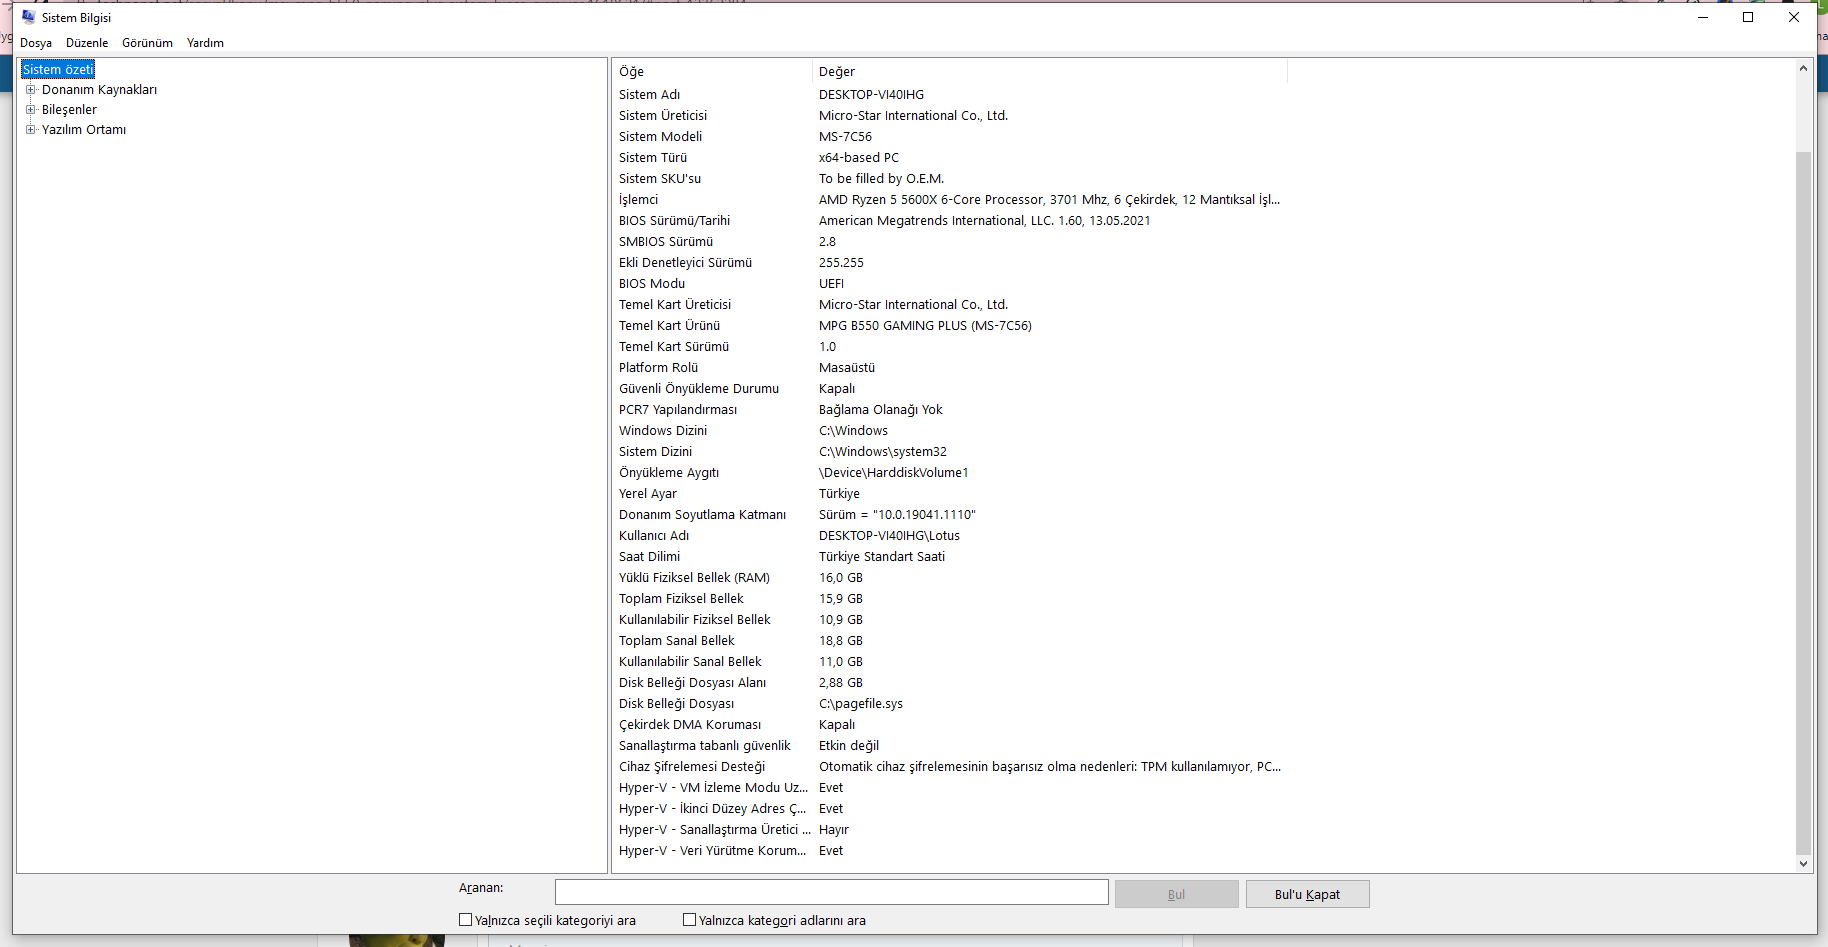Viewport: 1828px width, 947px height.
Task: Select the Yazılım Ortamı tree item
Action: click(x=84, y=129)
